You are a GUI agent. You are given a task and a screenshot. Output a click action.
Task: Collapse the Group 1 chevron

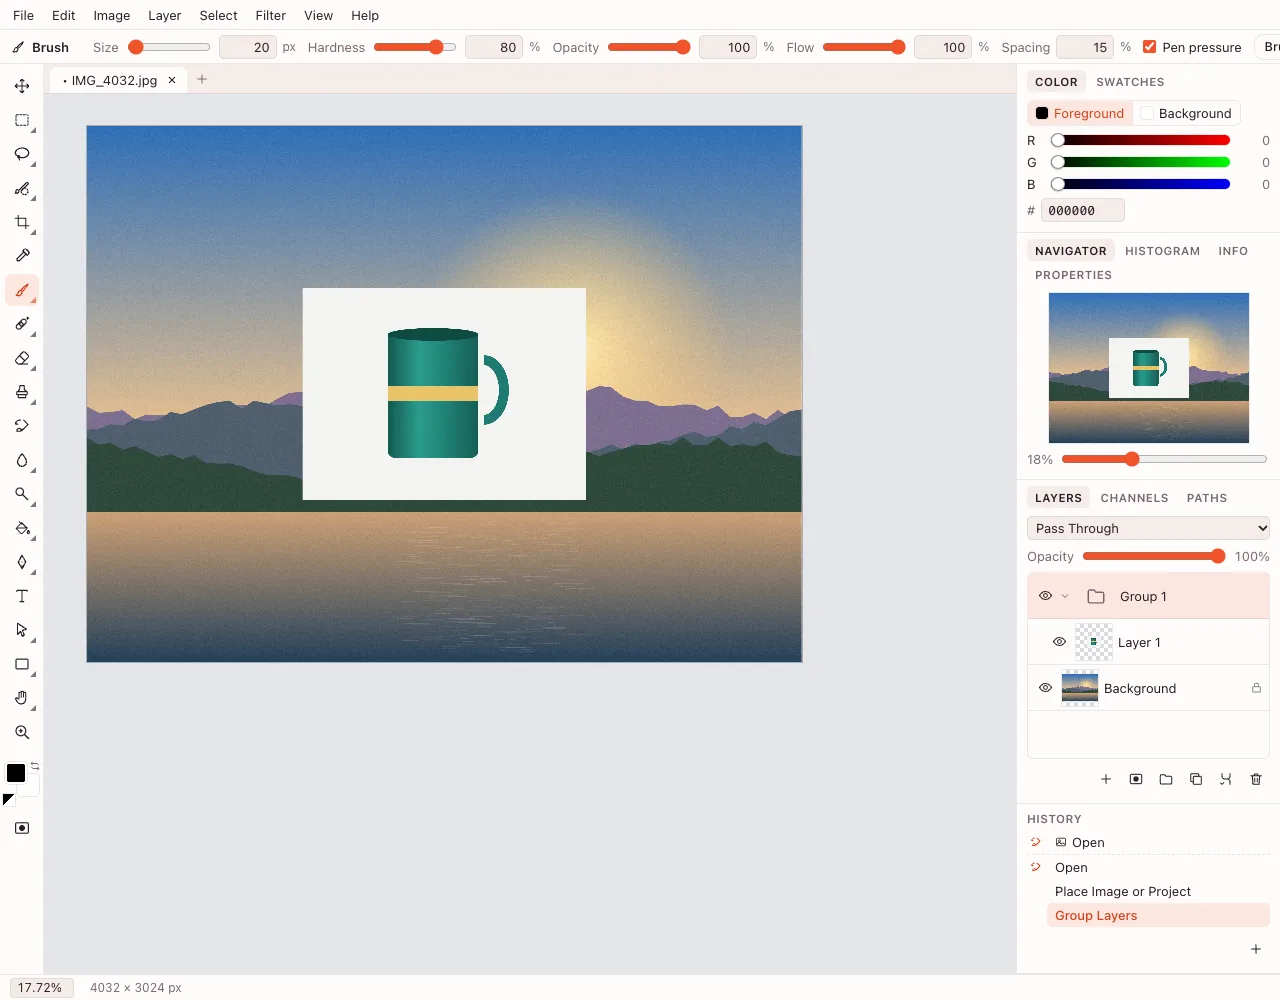[1065, 596]
